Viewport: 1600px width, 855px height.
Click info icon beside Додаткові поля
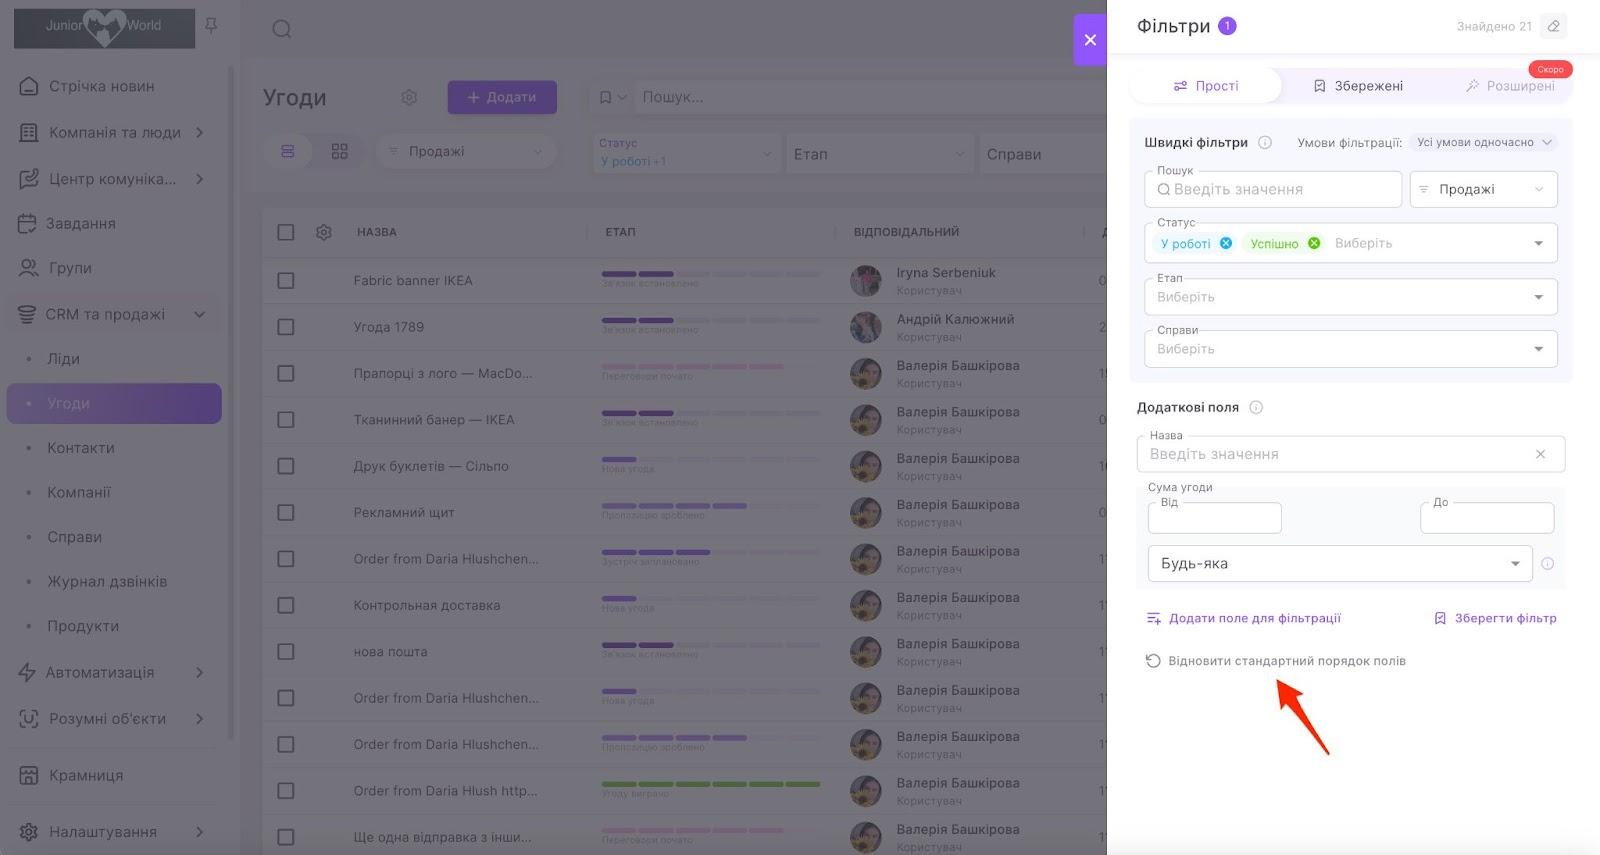click(1256, 407)
